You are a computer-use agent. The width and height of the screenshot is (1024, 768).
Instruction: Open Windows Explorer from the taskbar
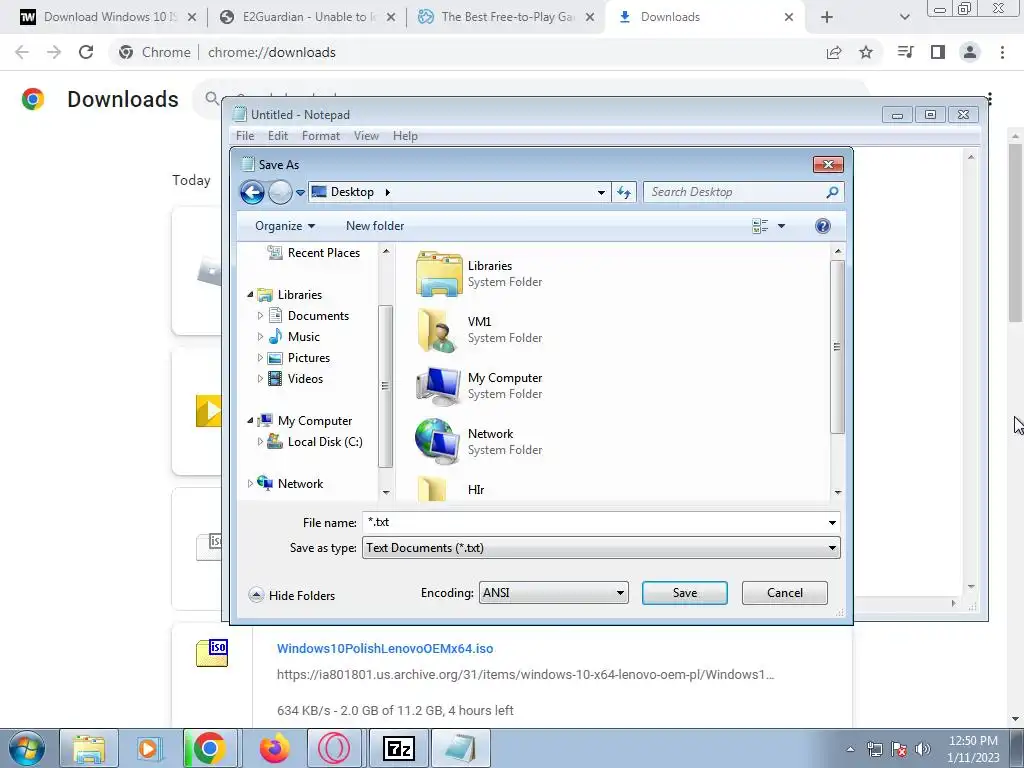tap(89, 748)
